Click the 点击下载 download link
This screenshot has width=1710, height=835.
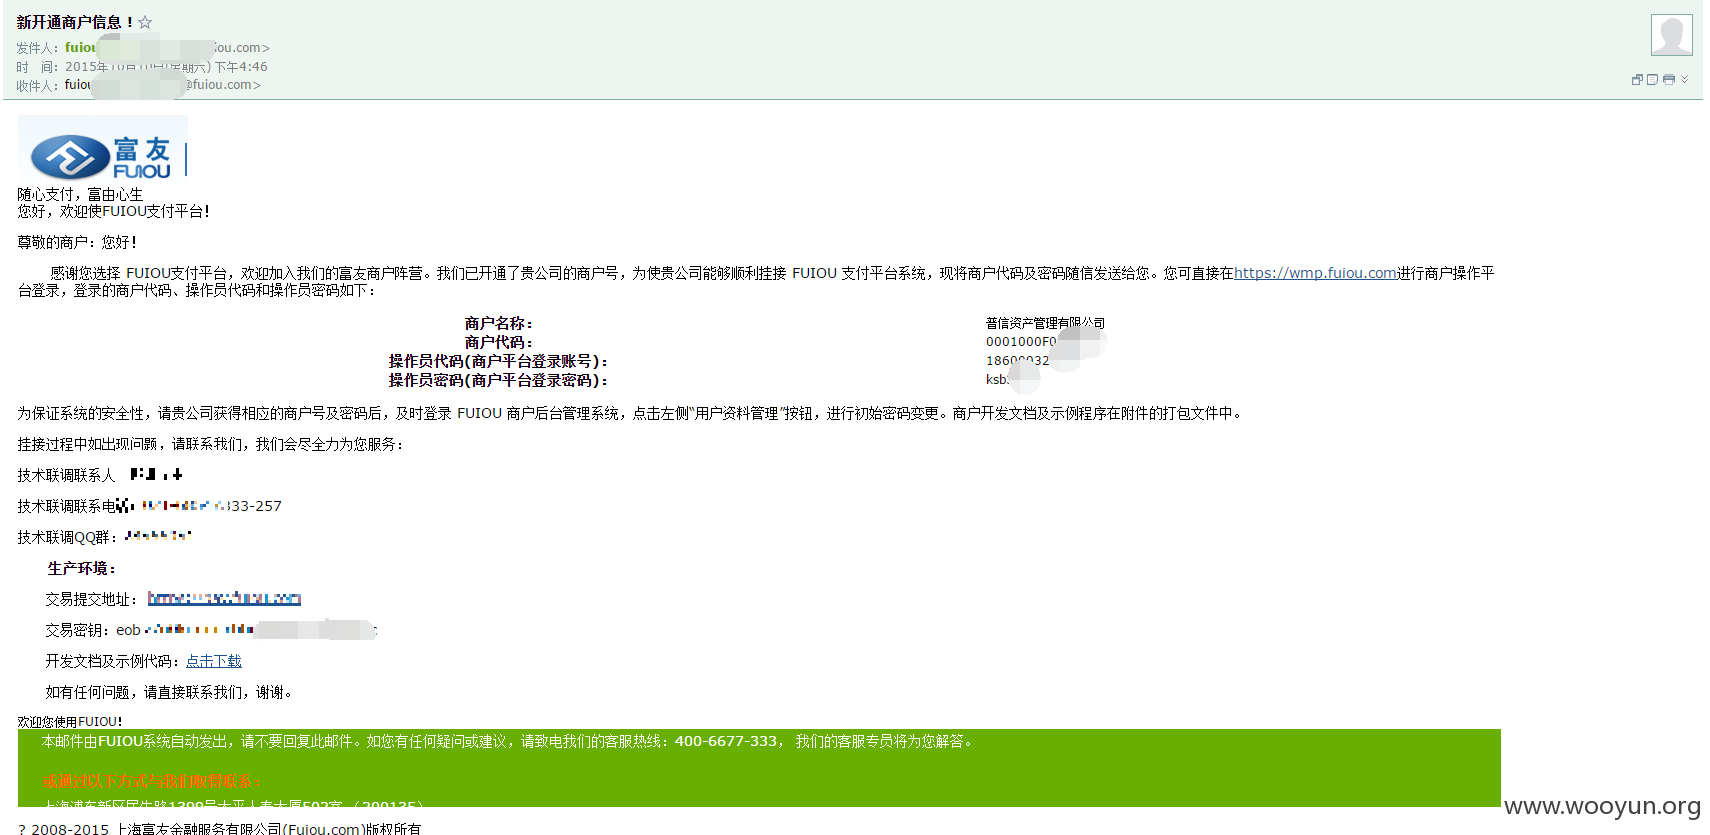click(x=214, y=661)
